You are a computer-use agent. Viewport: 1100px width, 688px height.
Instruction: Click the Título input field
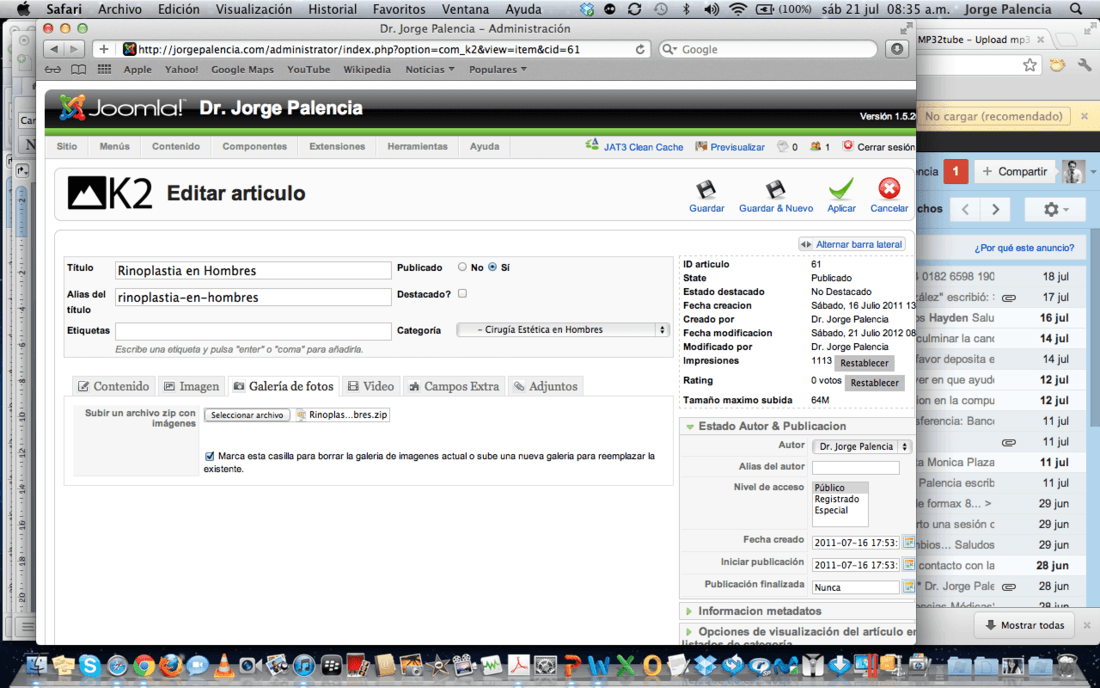coord(253,271)
